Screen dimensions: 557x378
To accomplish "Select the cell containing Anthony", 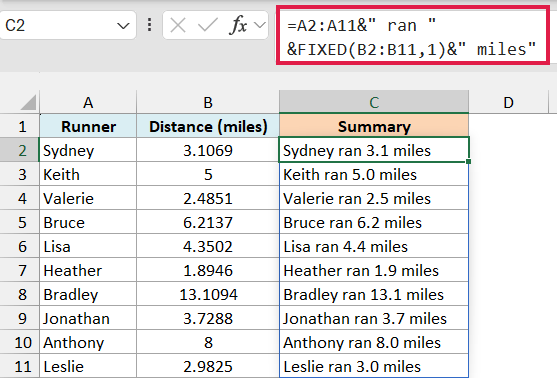I will (x=88, y=342).
